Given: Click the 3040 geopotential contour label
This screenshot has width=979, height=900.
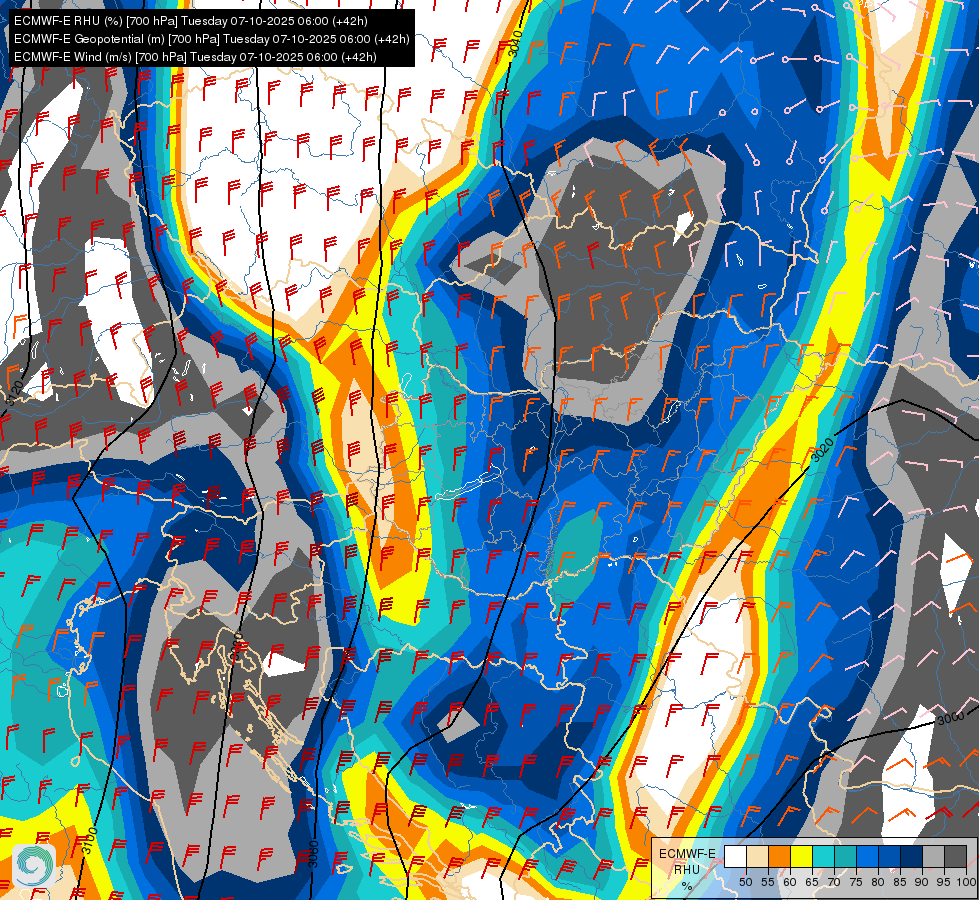Looking at the screenshot, I should (516, 44).
